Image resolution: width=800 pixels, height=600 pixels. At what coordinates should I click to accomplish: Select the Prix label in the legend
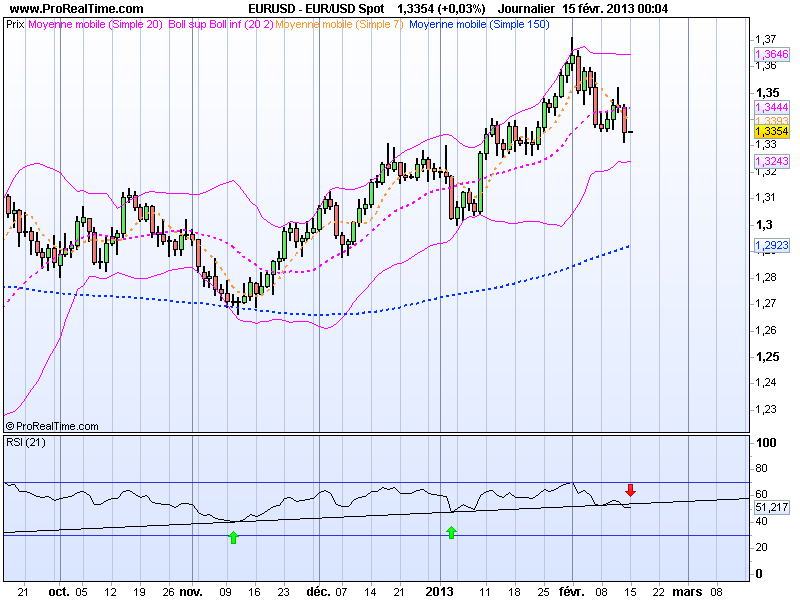point(15,26)
